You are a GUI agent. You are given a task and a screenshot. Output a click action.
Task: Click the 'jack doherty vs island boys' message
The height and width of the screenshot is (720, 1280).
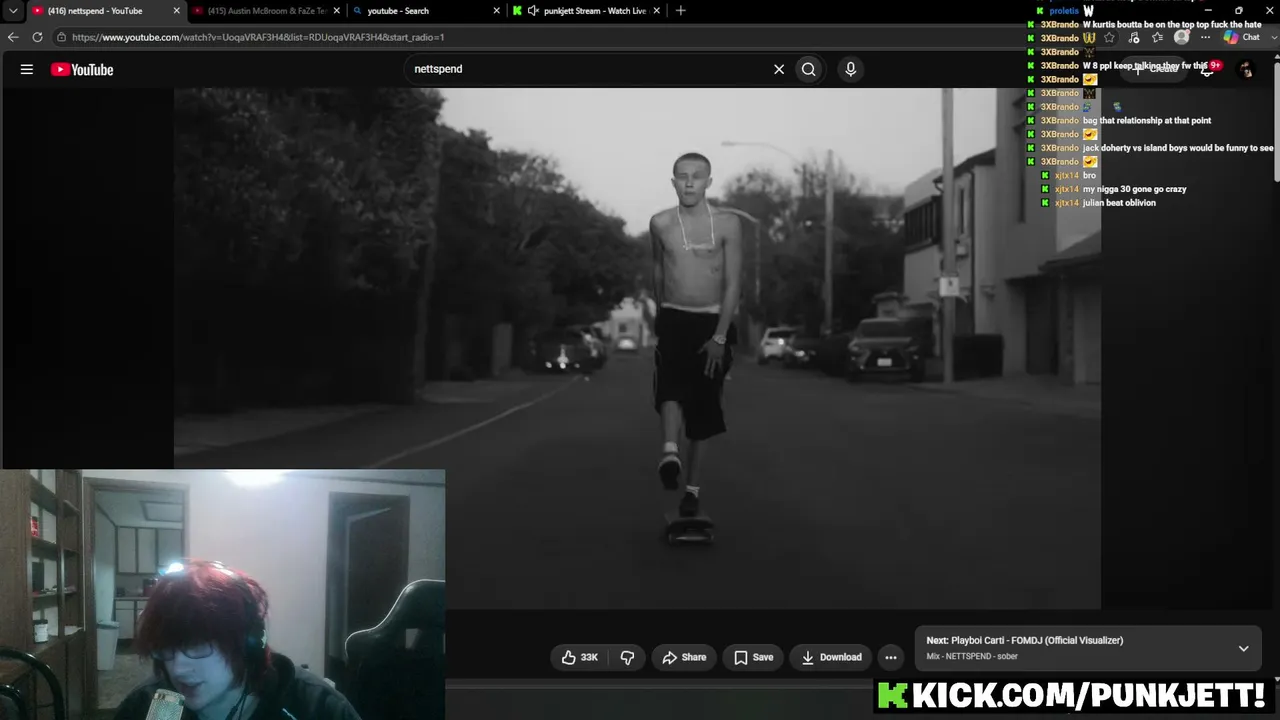1178,148
